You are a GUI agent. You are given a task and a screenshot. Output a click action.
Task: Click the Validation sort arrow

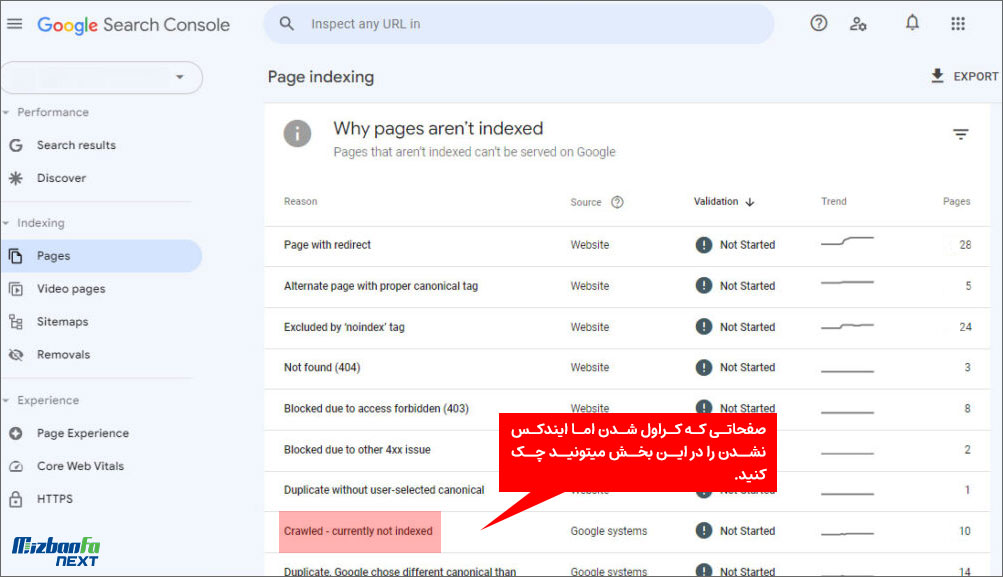pyautogui.click(x=750, y=202)
